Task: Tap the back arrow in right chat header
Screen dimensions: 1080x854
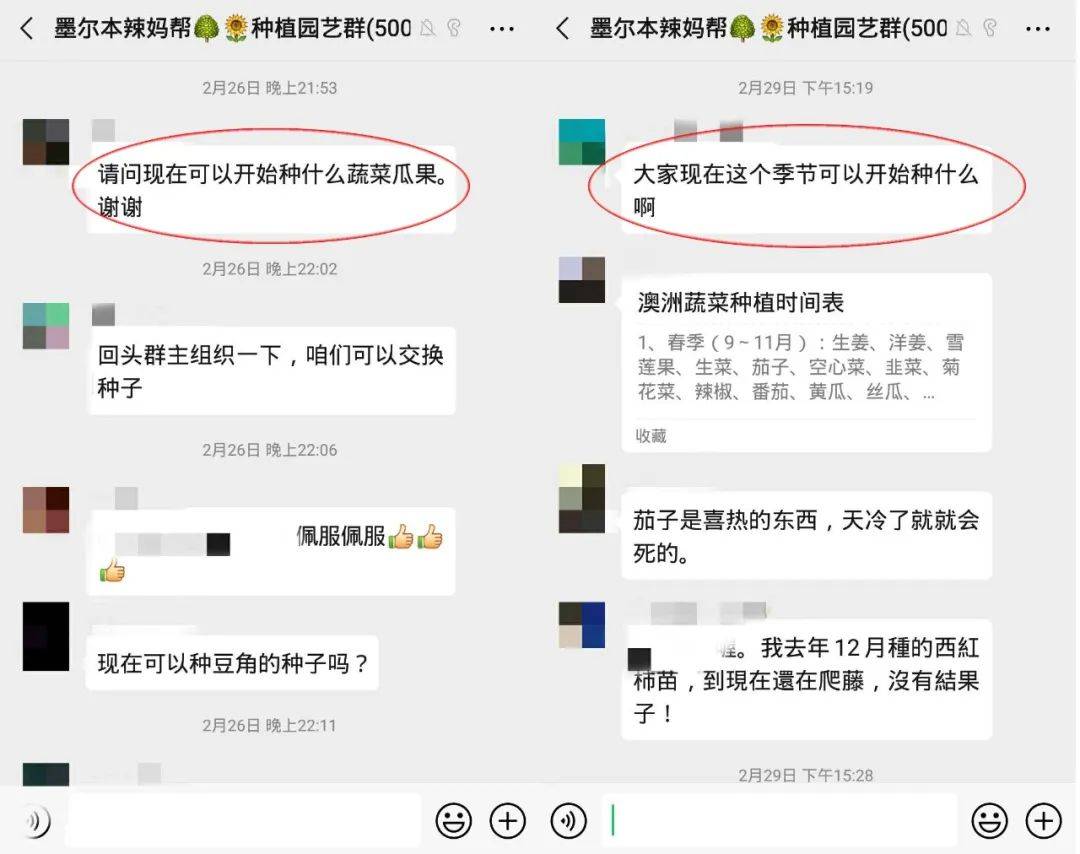Action: (563, 29)
